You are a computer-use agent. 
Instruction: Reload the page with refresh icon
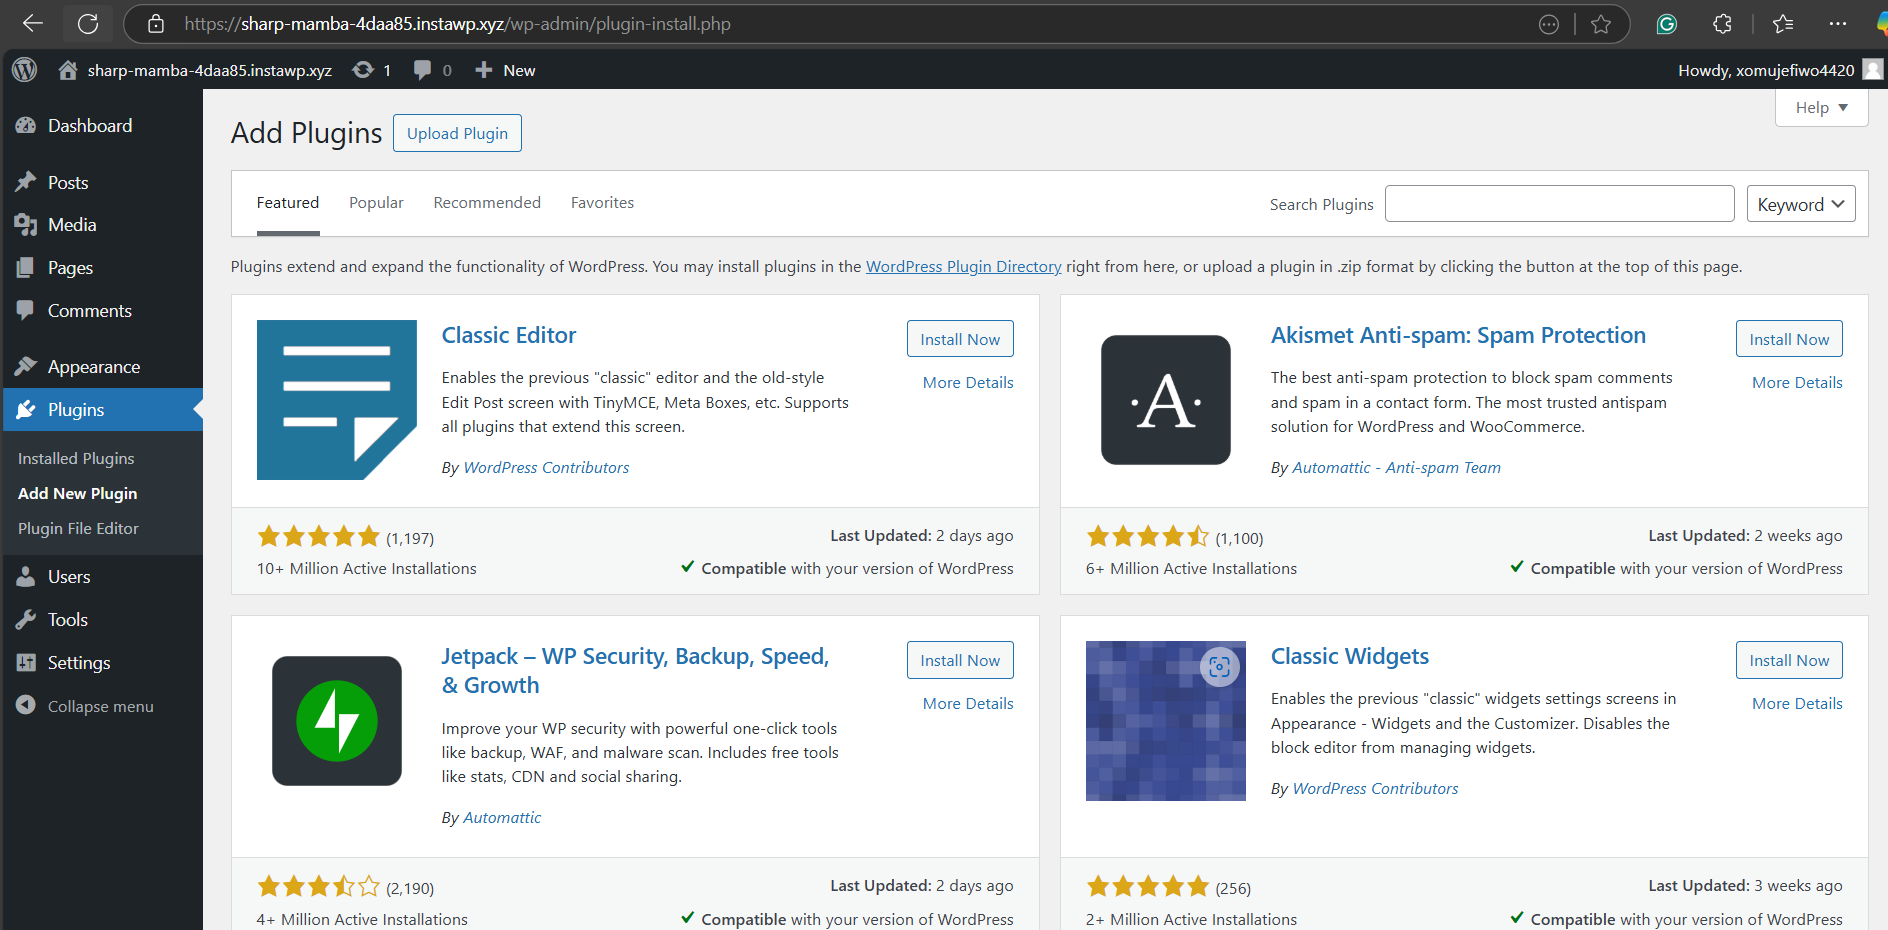click(x=88, y=24)
